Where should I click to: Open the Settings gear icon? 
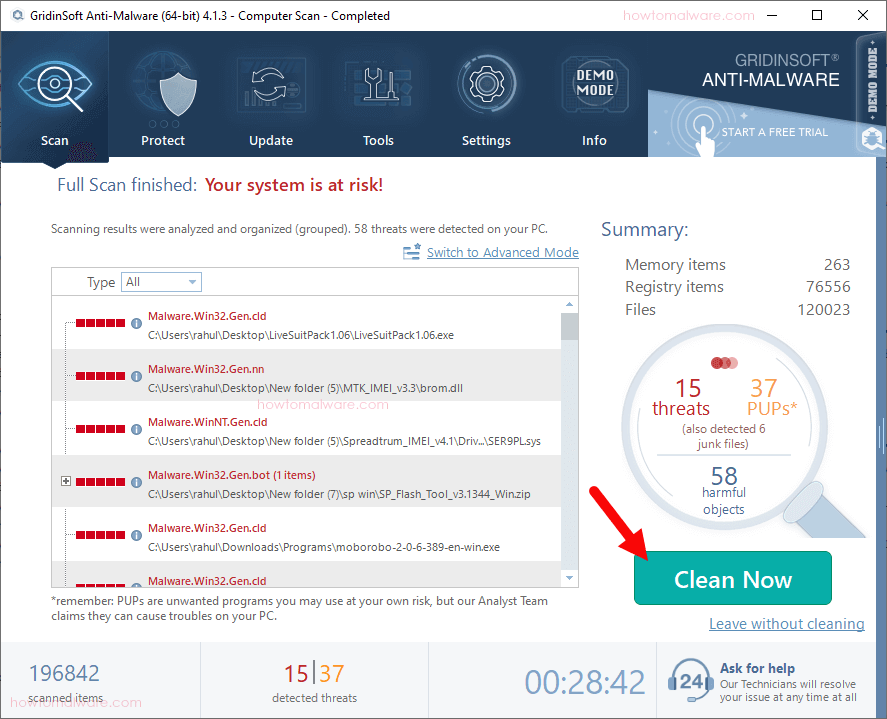click(486, 84)
